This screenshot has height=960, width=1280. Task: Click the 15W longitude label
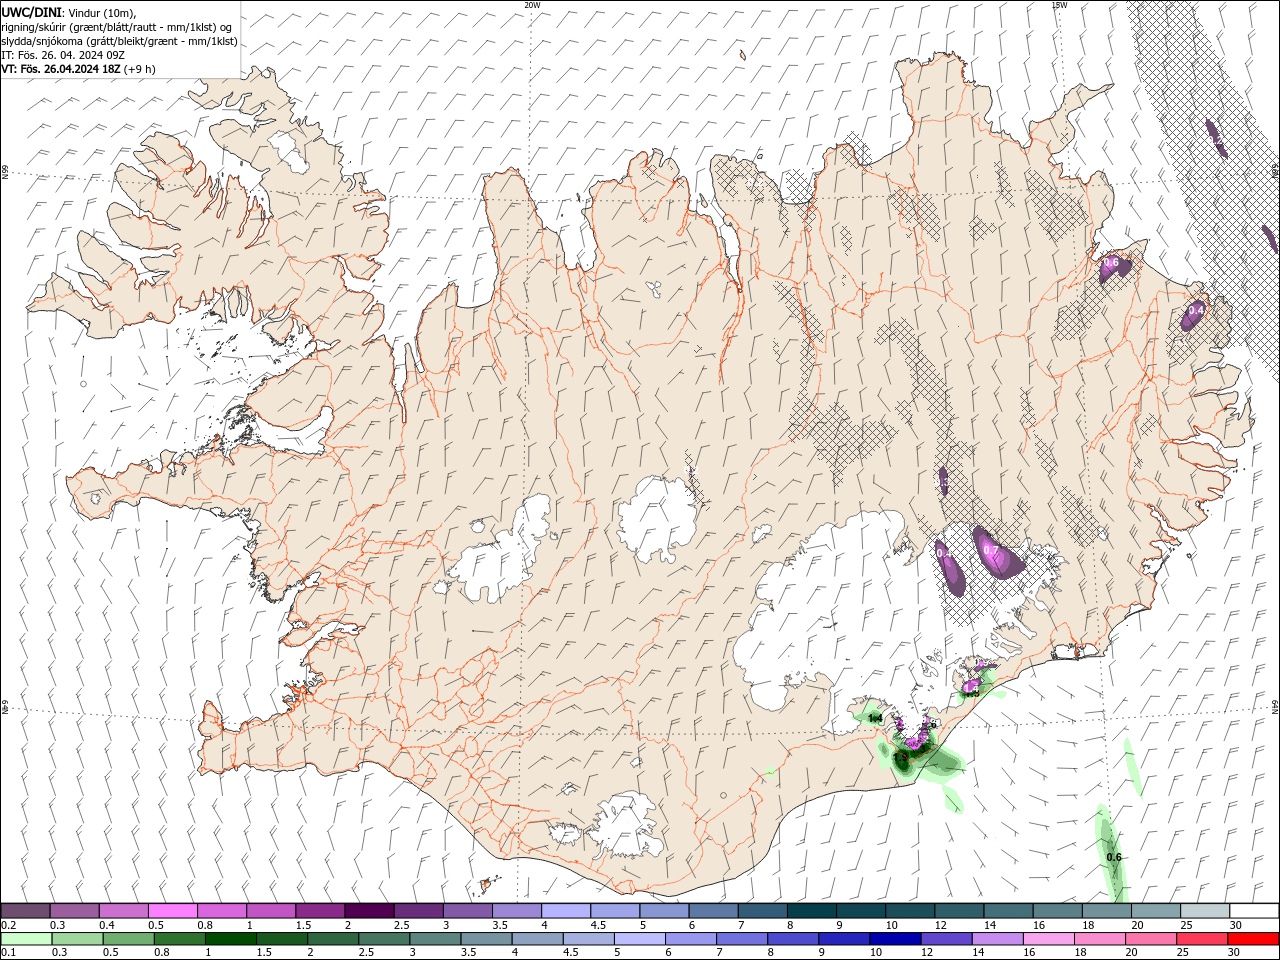1059,5
